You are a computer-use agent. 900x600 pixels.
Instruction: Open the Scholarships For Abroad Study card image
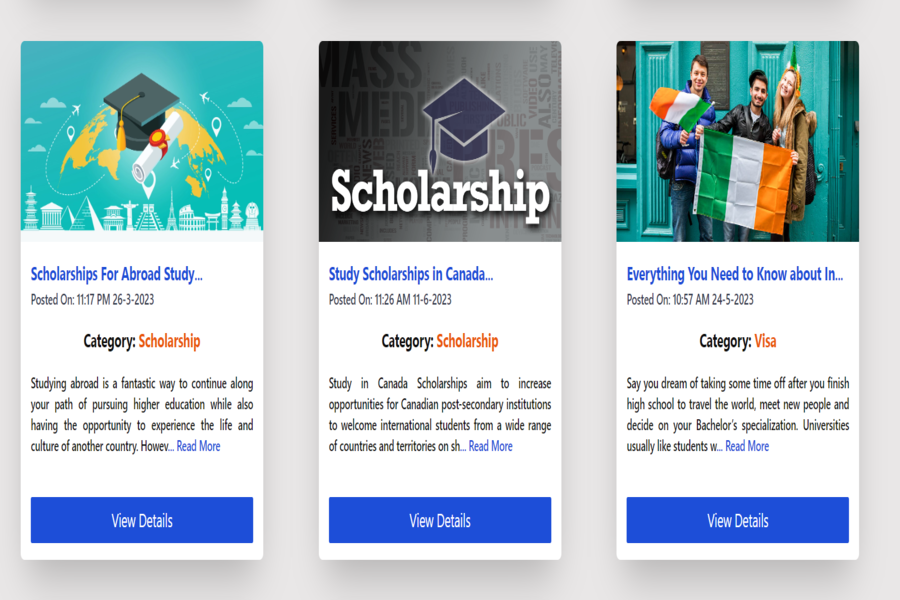point(142,141)
